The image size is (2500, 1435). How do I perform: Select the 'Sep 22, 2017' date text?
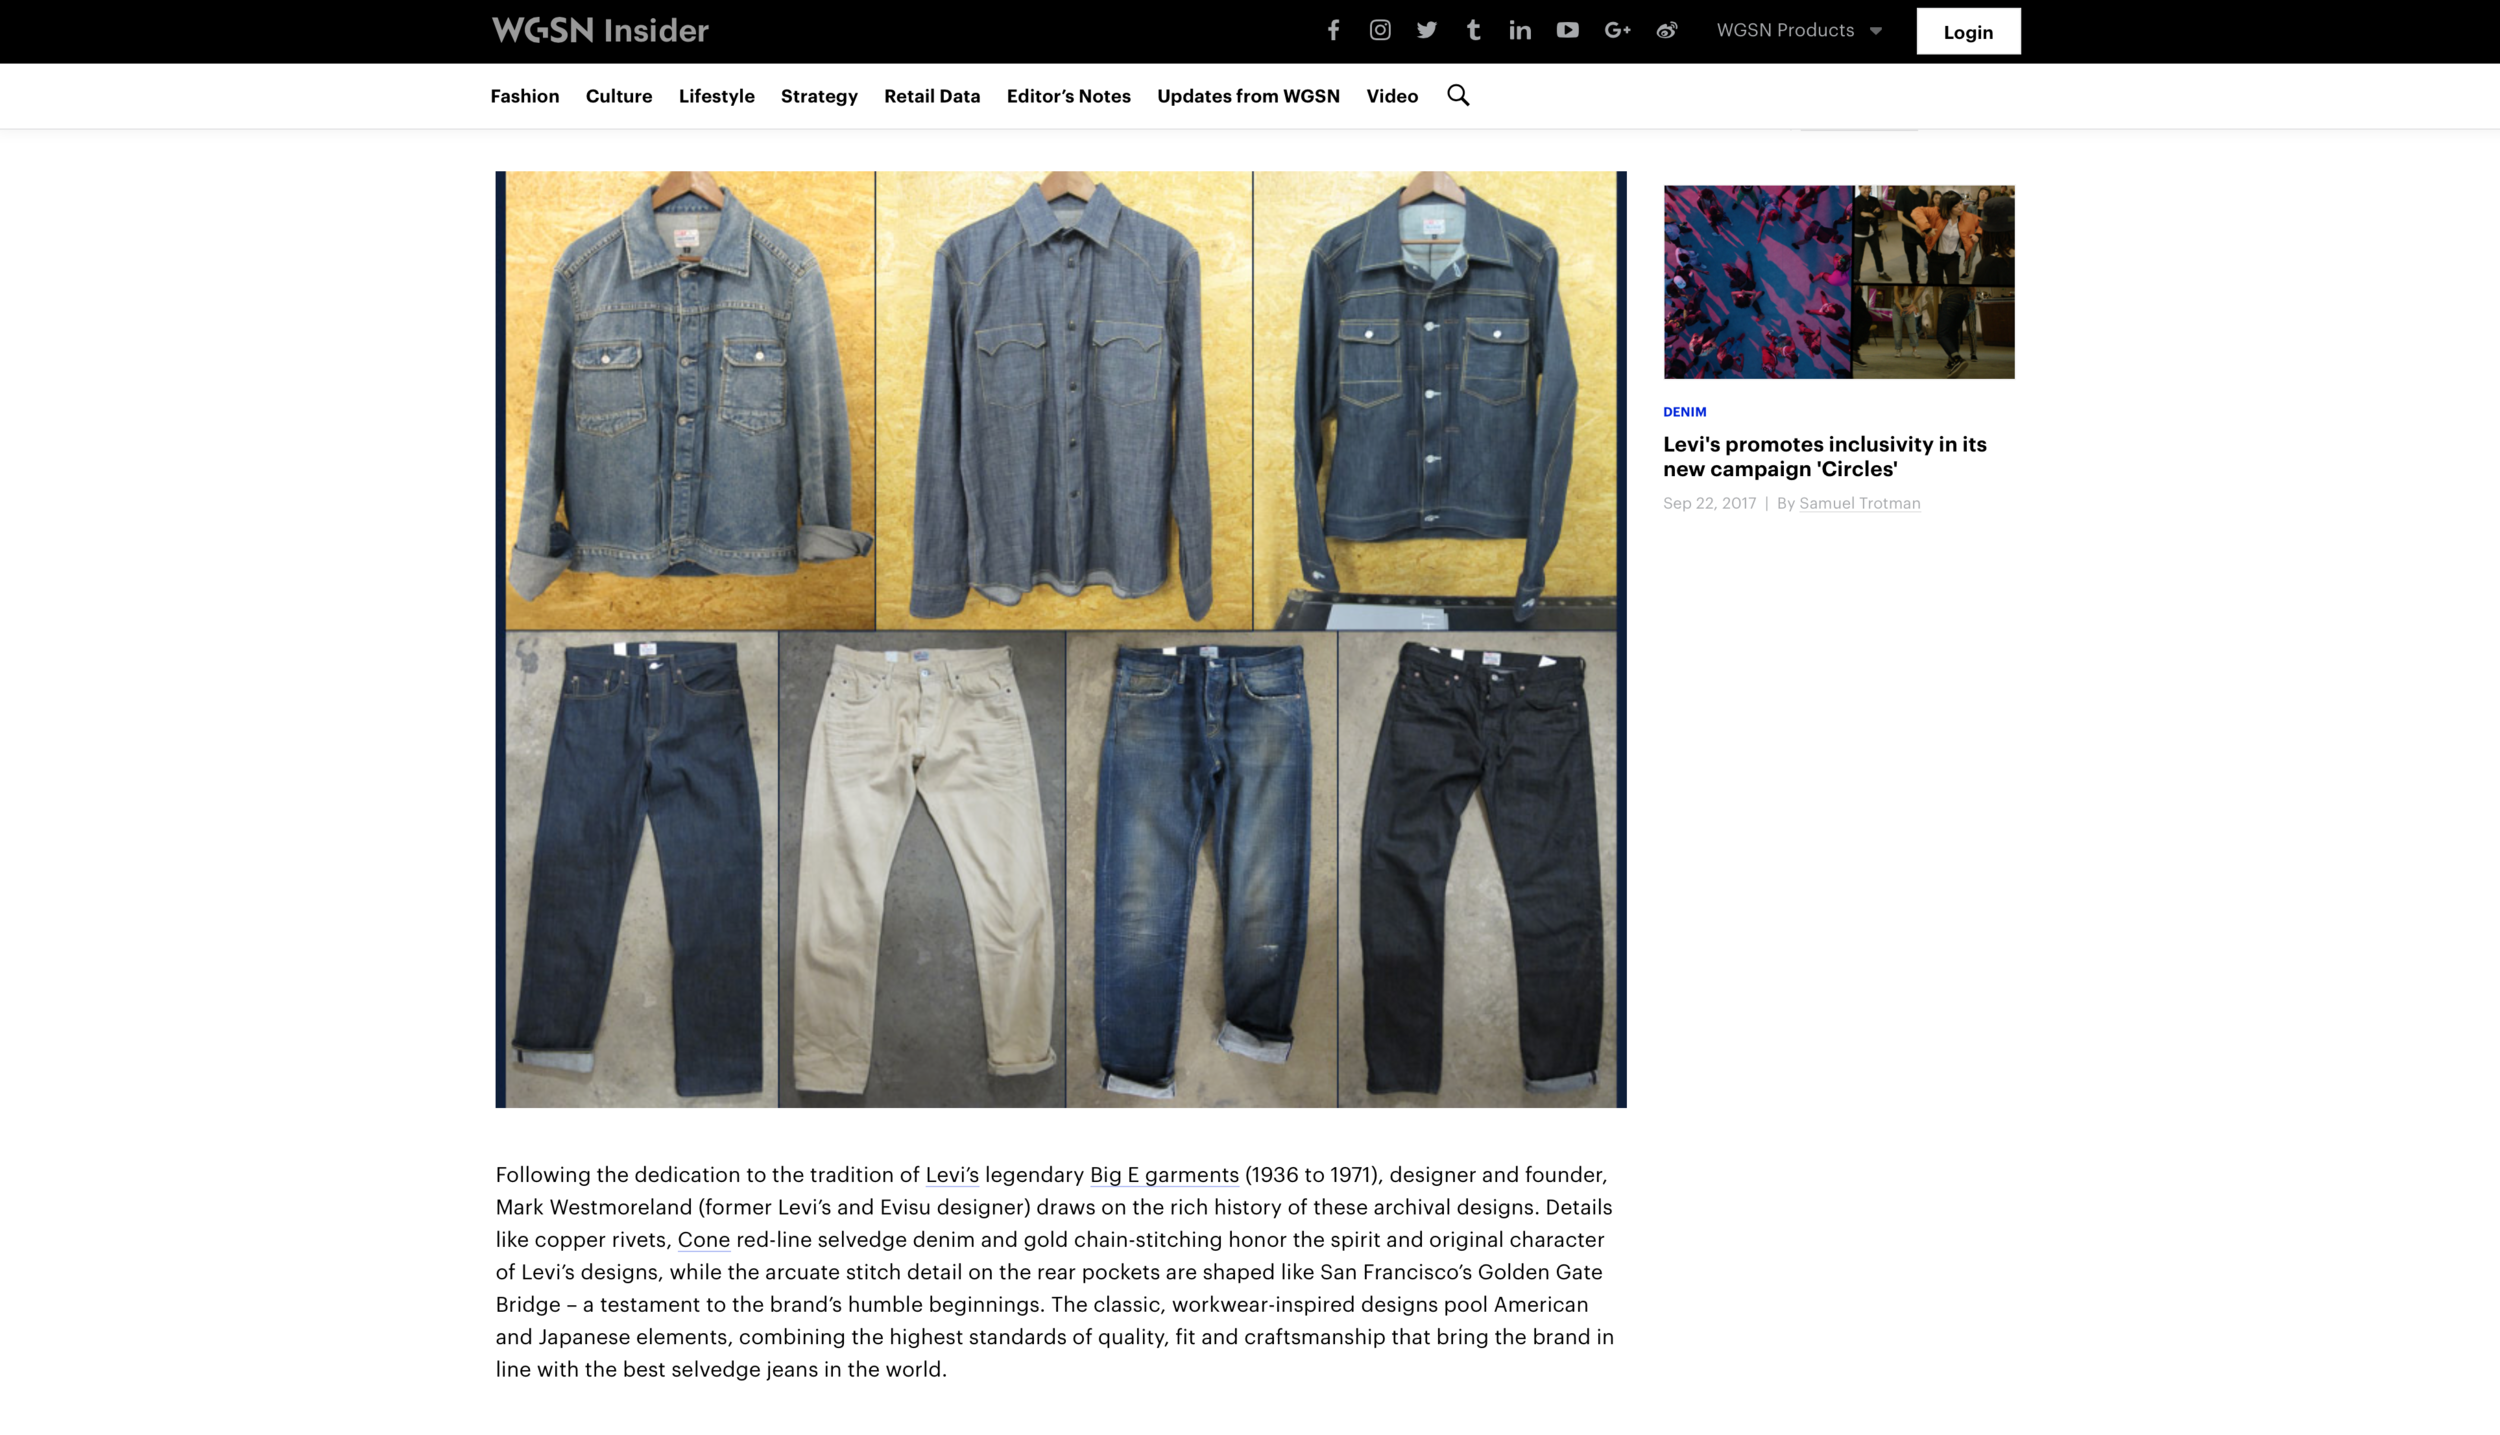1710,503
